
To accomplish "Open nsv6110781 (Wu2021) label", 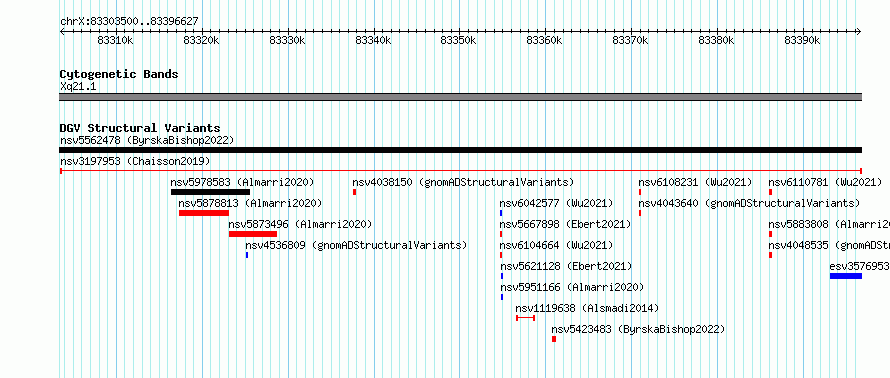I will coord(825,182).
